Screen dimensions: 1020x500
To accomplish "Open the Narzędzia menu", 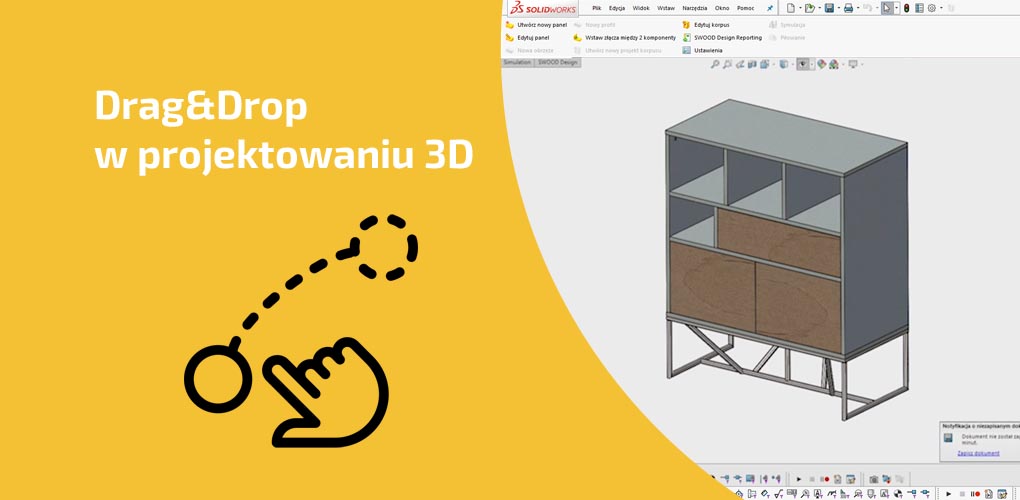I will [695, 8].
